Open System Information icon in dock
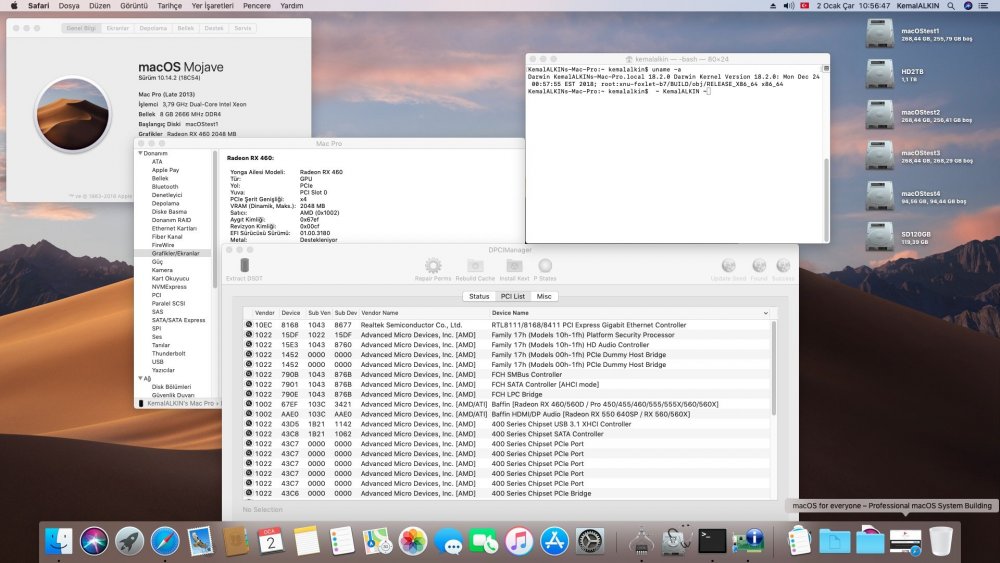The width and height of the screenshot is (1000, 563). click(x=747, y=541)
